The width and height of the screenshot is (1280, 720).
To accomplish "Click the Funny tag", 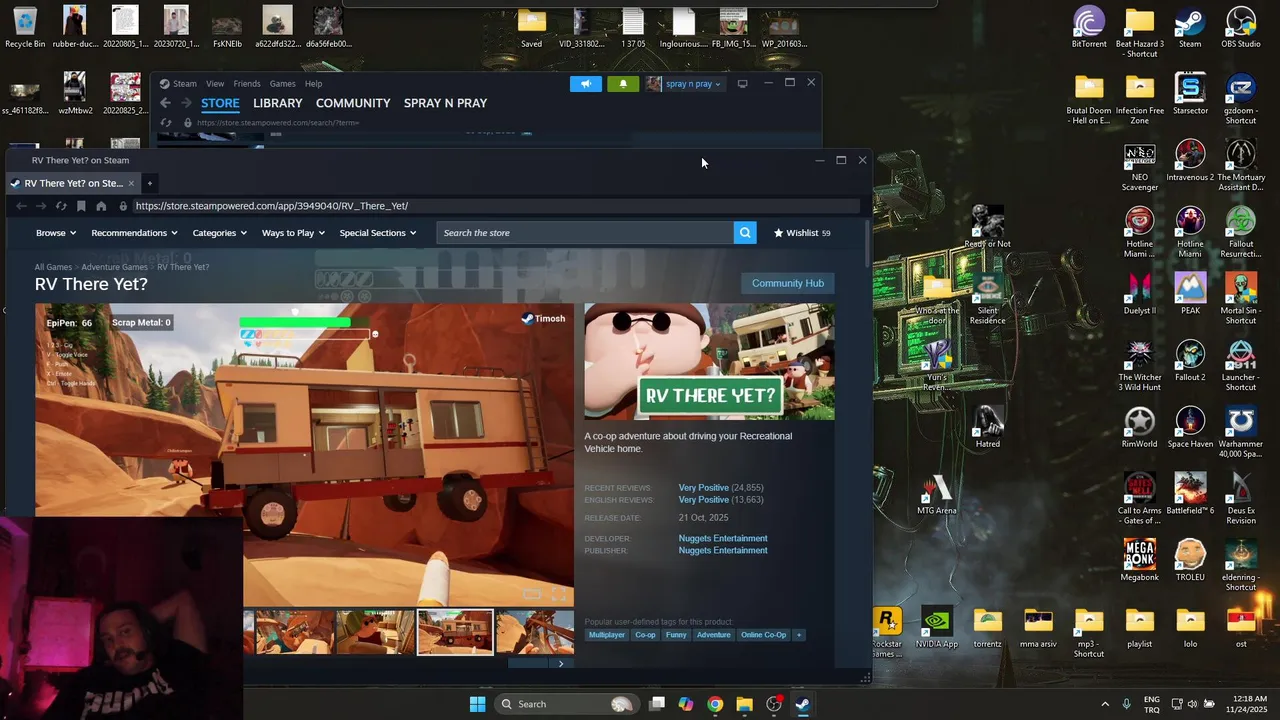I will 676,635.
